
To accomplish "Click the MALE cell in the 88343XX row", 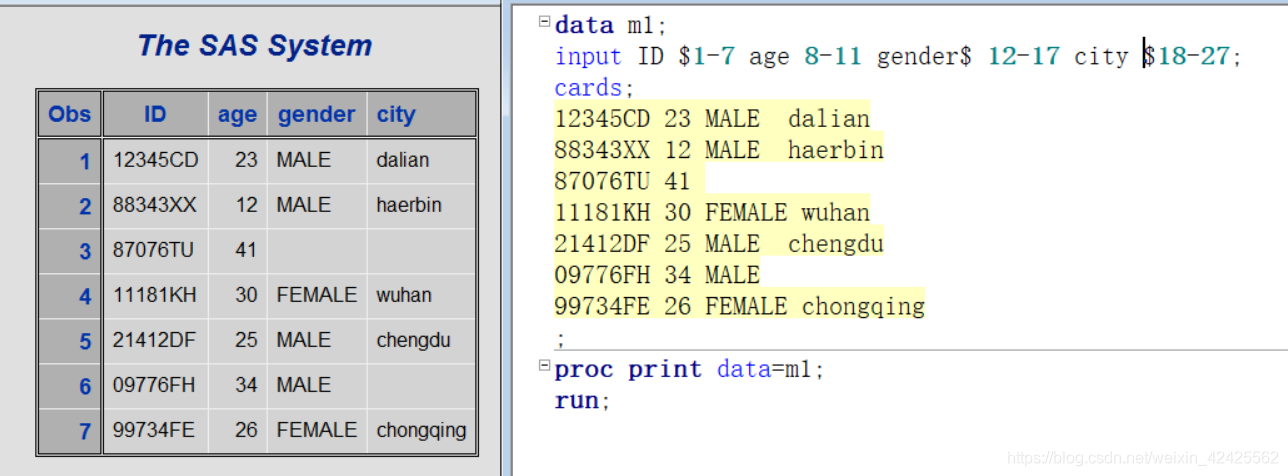I will [x=316, y=205].
